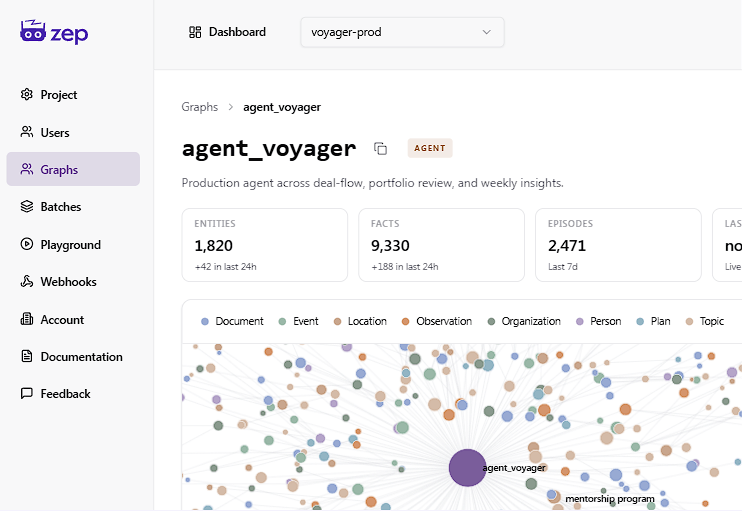Go back to Graphs breadcrumb
This screenshot has width=742, height=511.
pos(200,107)
